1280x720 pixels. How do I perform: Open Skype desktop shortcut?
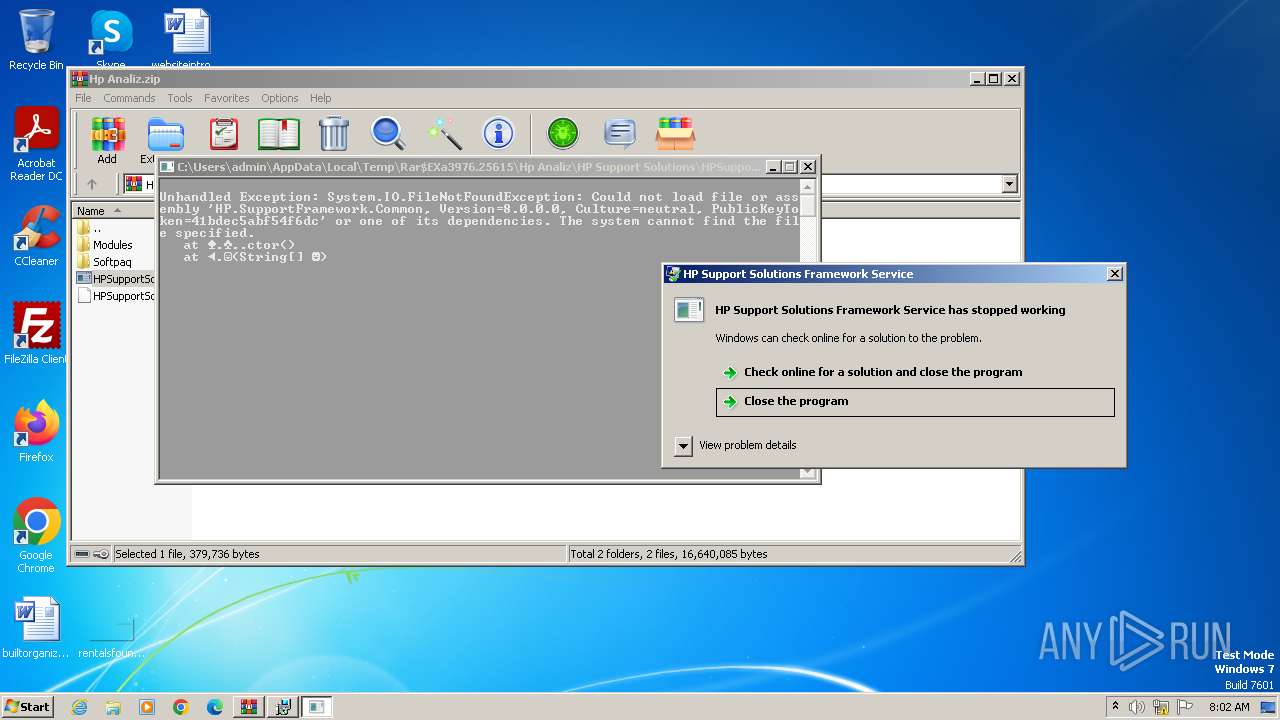(x=110, y=40)
